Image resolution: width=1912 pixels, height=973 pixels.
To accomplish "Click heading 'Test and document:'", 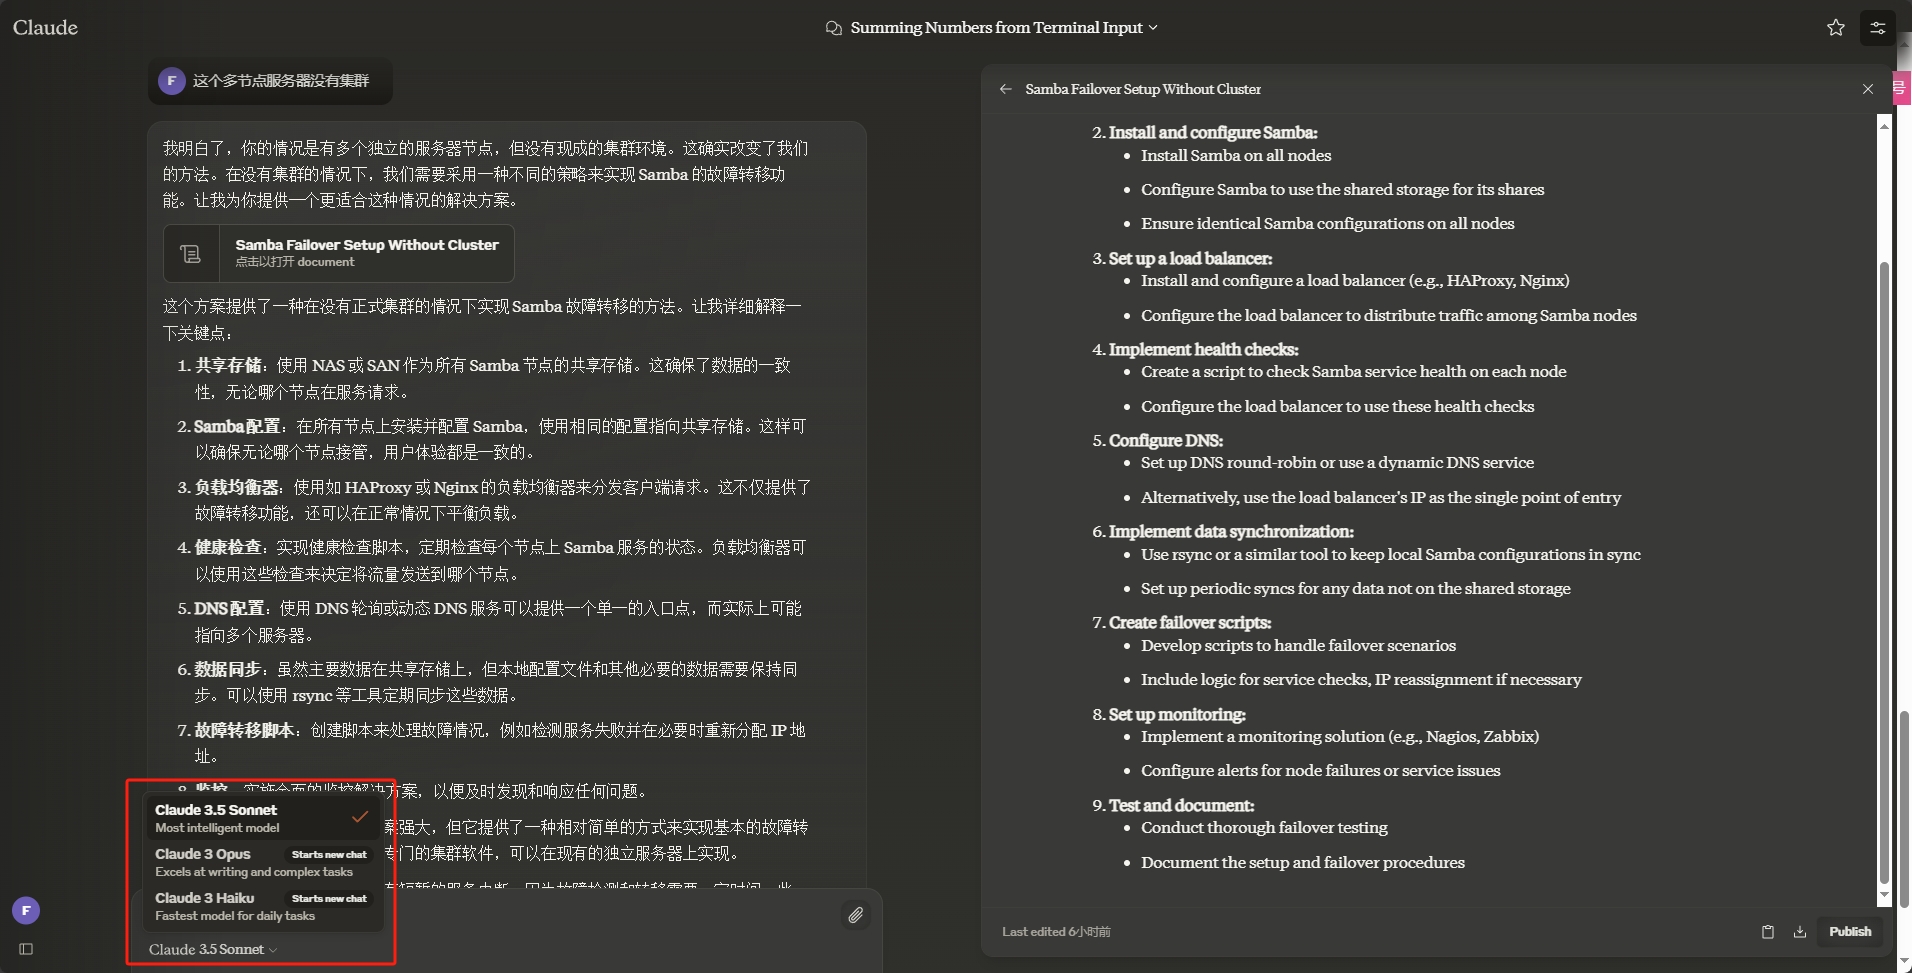I will (1180, 805).
